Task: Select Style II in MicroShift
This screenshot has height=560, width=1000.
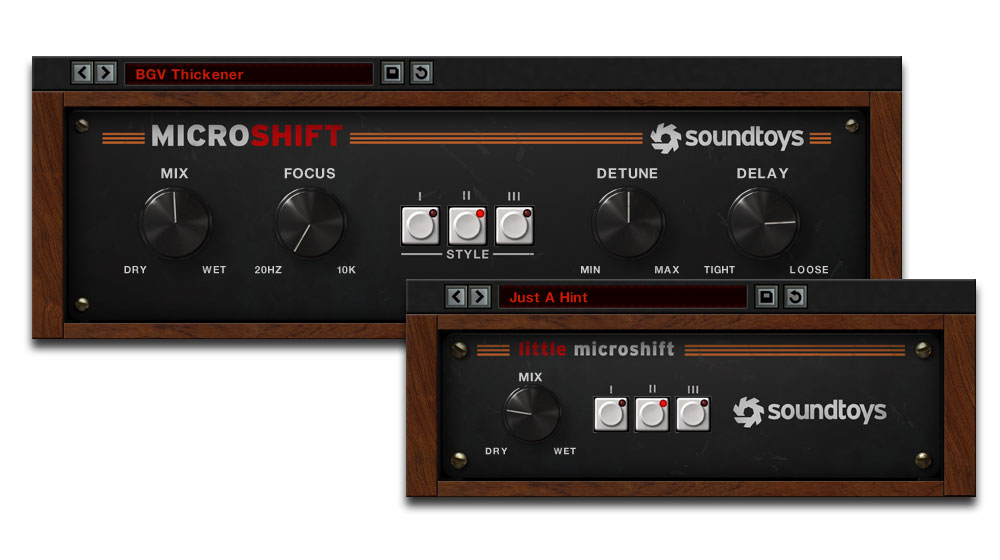Action: tap(467, 226)
